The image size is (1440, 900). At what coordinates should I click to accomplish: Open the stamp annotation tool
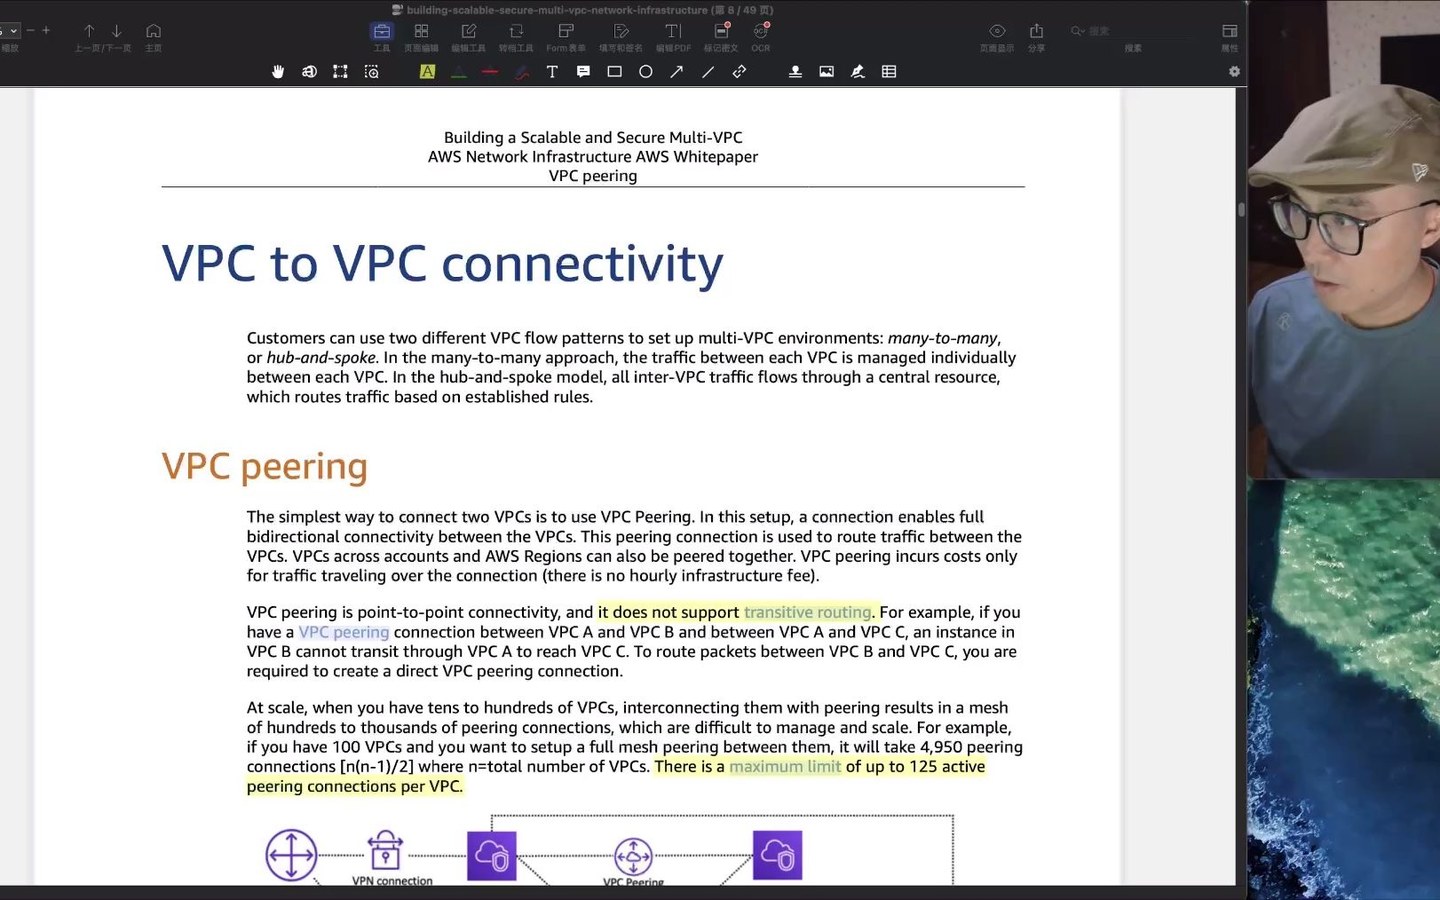(x=795, y=72)
